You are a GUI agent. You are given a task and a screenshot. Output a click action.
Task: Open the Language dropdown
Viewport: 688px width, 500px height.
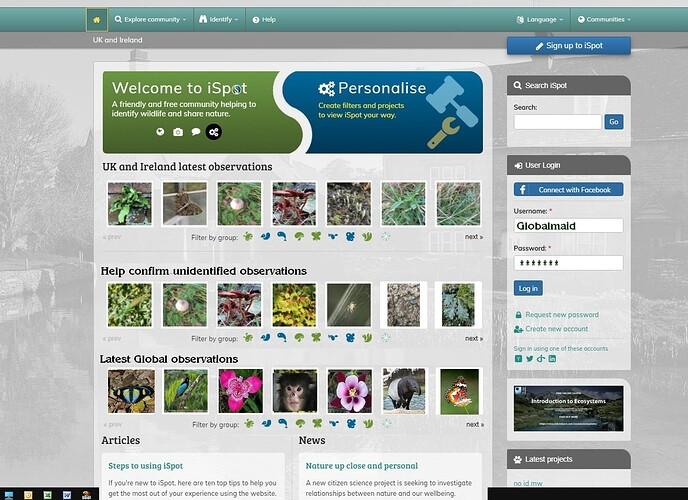tap(540, 20)
